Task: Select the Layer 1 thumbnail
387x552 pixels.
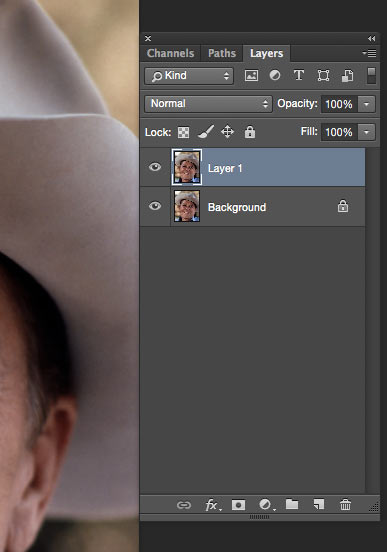Action: [x=187, y=167]
